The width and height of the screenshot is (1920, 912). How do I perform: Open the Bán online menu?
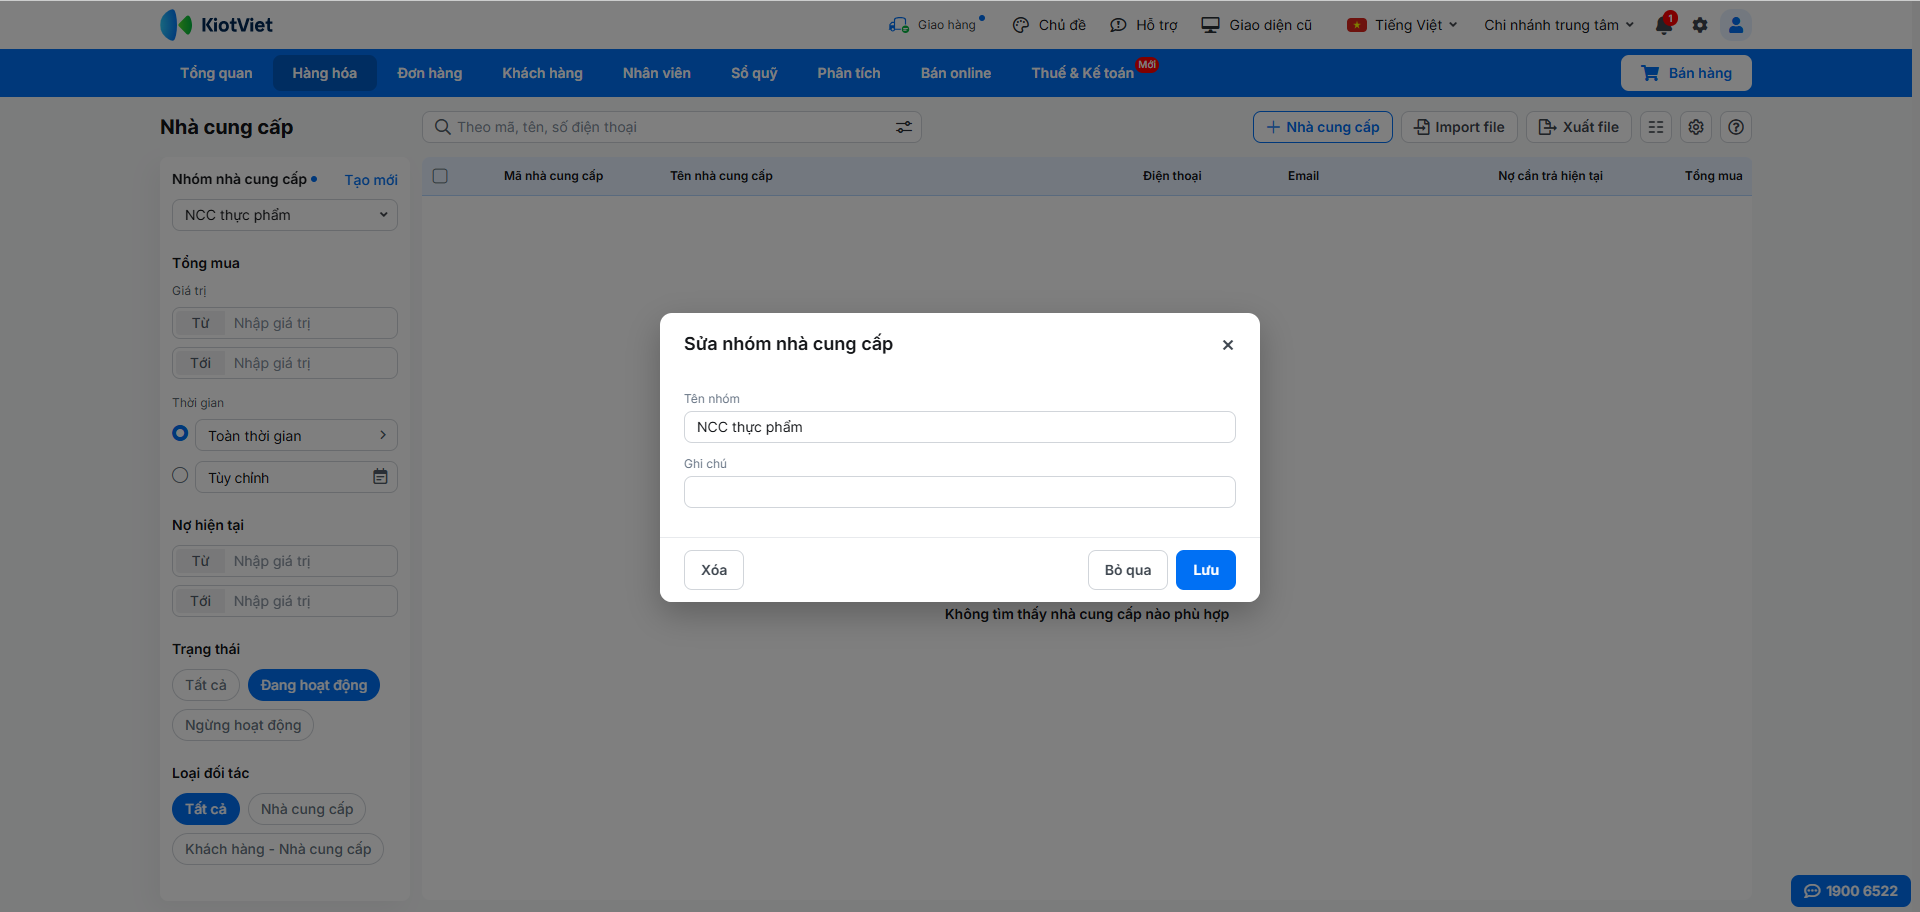(956, 73)
